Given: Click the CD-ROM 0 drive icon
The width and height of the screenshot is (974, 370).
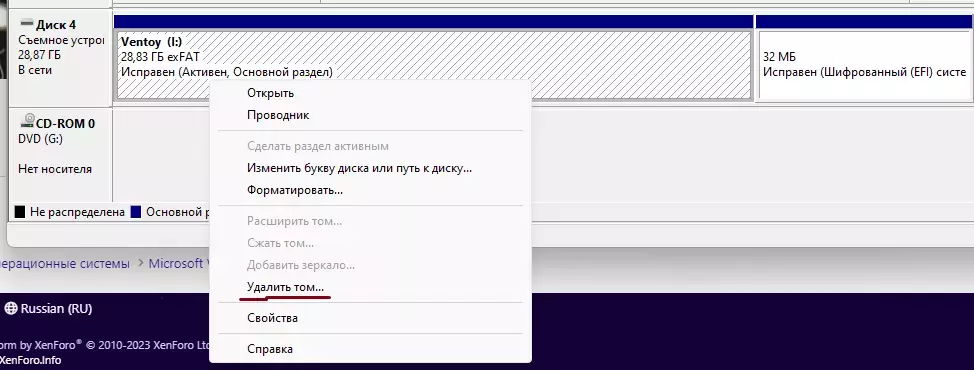Looking at the screenshot, I should 27,122.
